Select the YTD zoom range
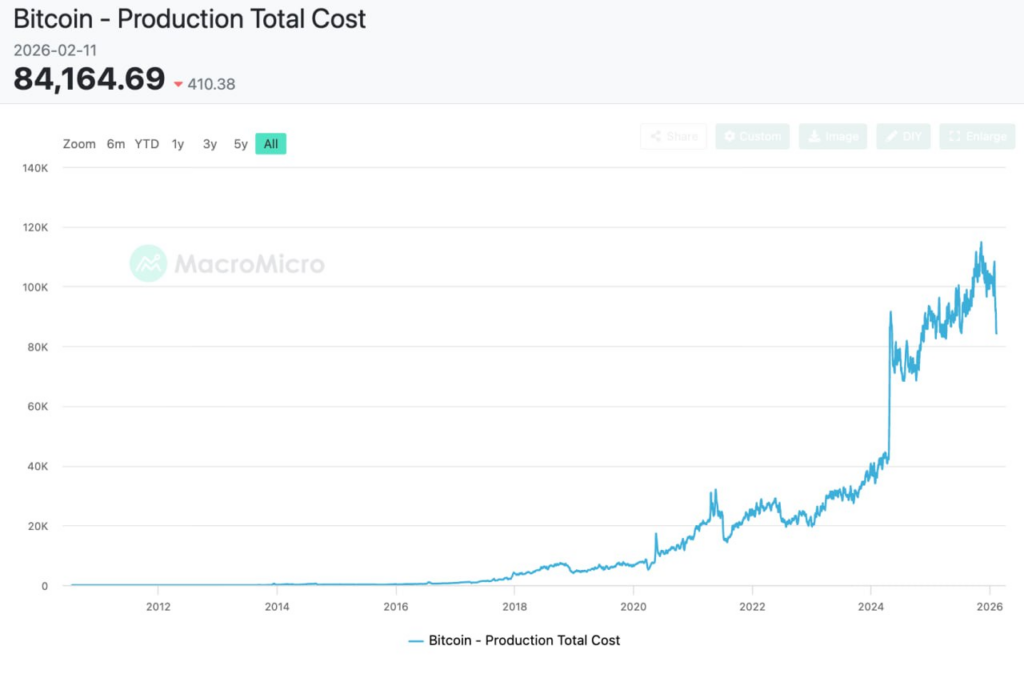Image resolution: width=1024 pixels, height=674 pixels. pos(147,144)
